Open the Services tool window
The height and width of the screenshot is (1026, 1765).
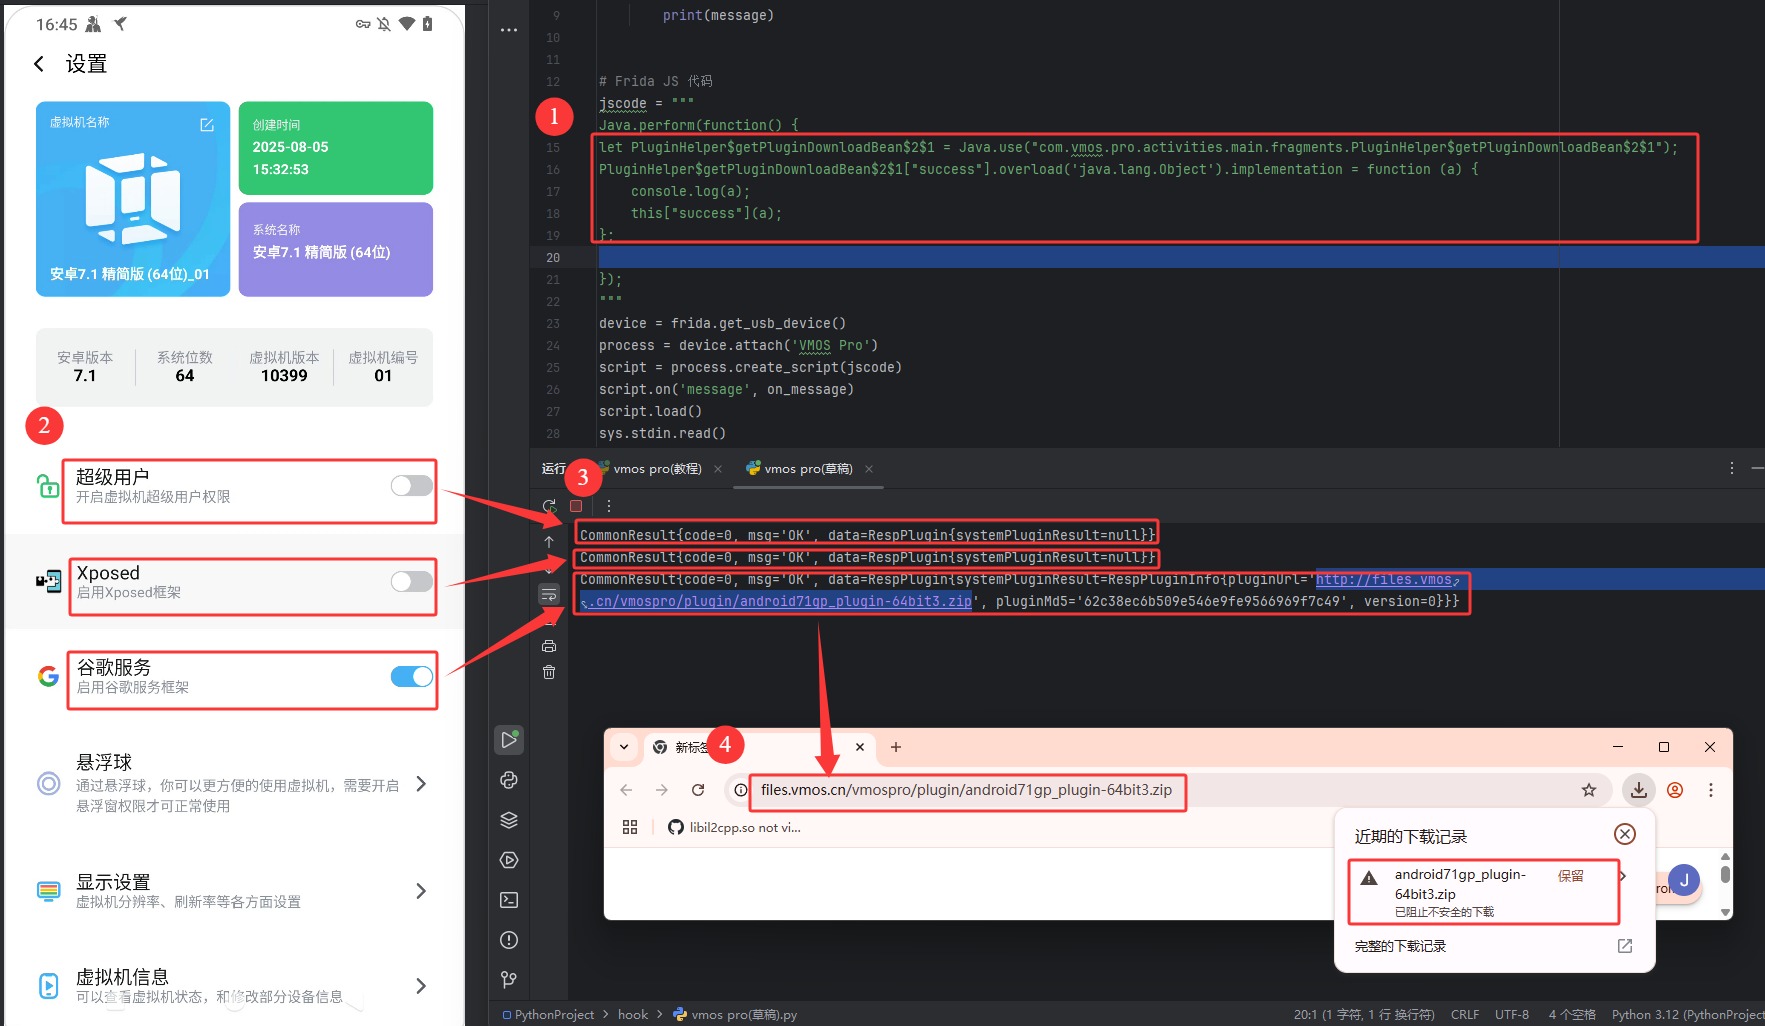pyautogui.click(x=509, y=860)
